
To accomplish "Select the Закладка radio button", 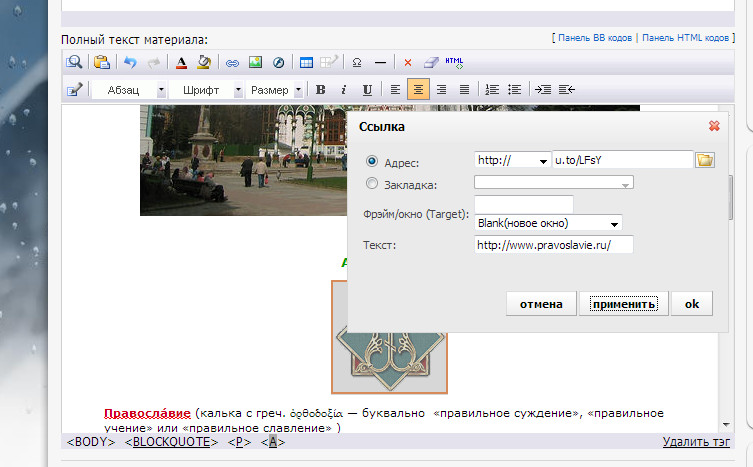I will [x=373, y=183].
